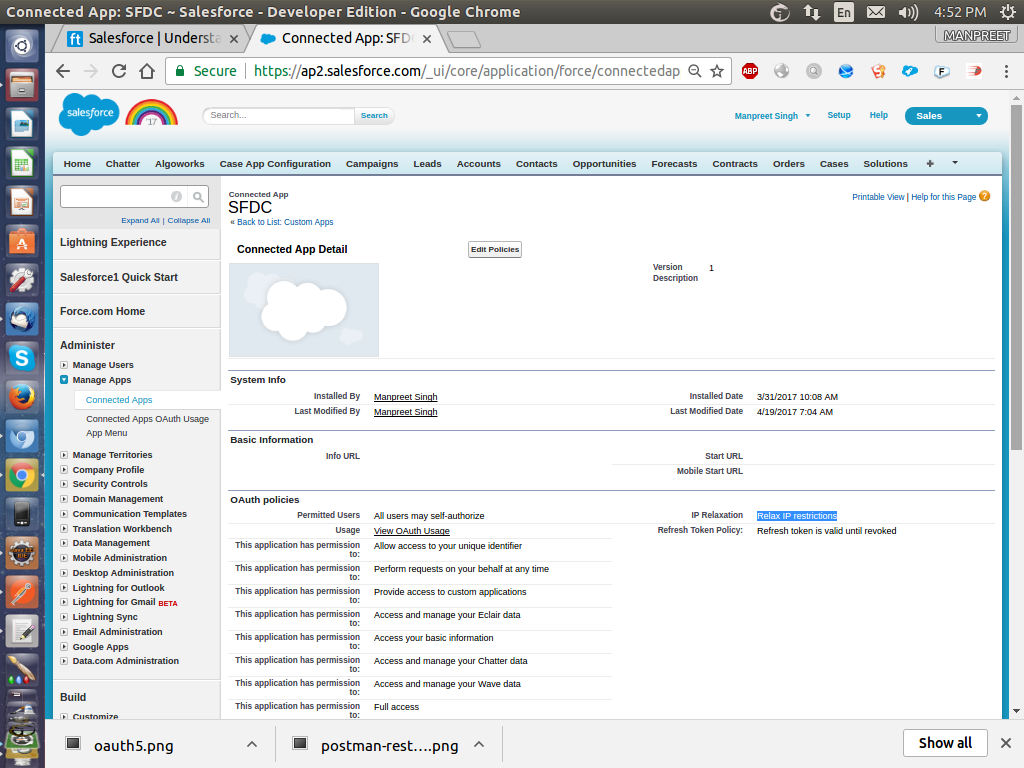The image size is (1024, 768).
Task: Click Expand All in sidebar
Action: coord(140,221)
